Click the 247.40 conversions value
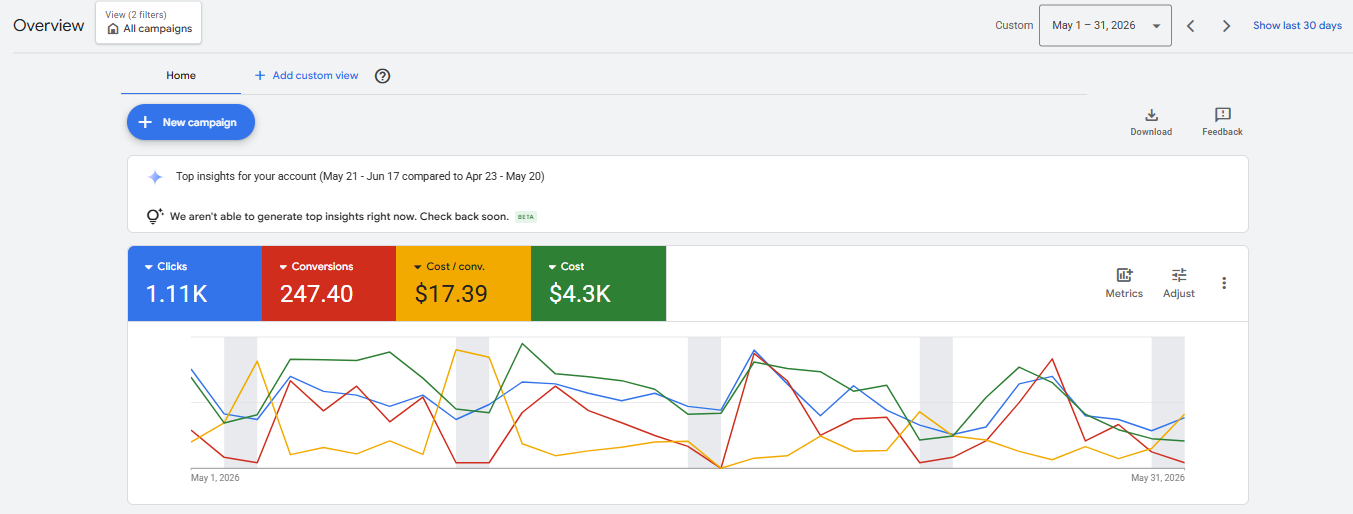The height and width of the screenshot is (514, 1353). pyautogui.click(x=316, y=294)
